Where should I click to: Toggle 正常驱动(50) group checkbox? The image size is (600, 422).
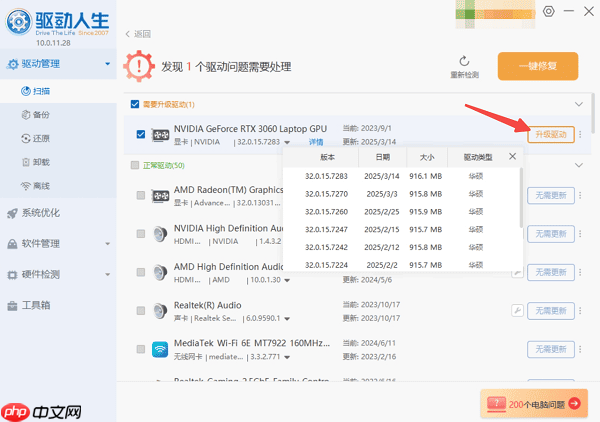(x=135, y=165)
